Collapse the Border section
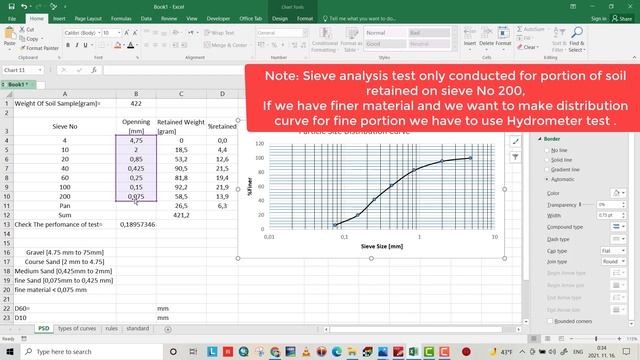The height and width of the screenshot is (360, 640). coord(540,139)
